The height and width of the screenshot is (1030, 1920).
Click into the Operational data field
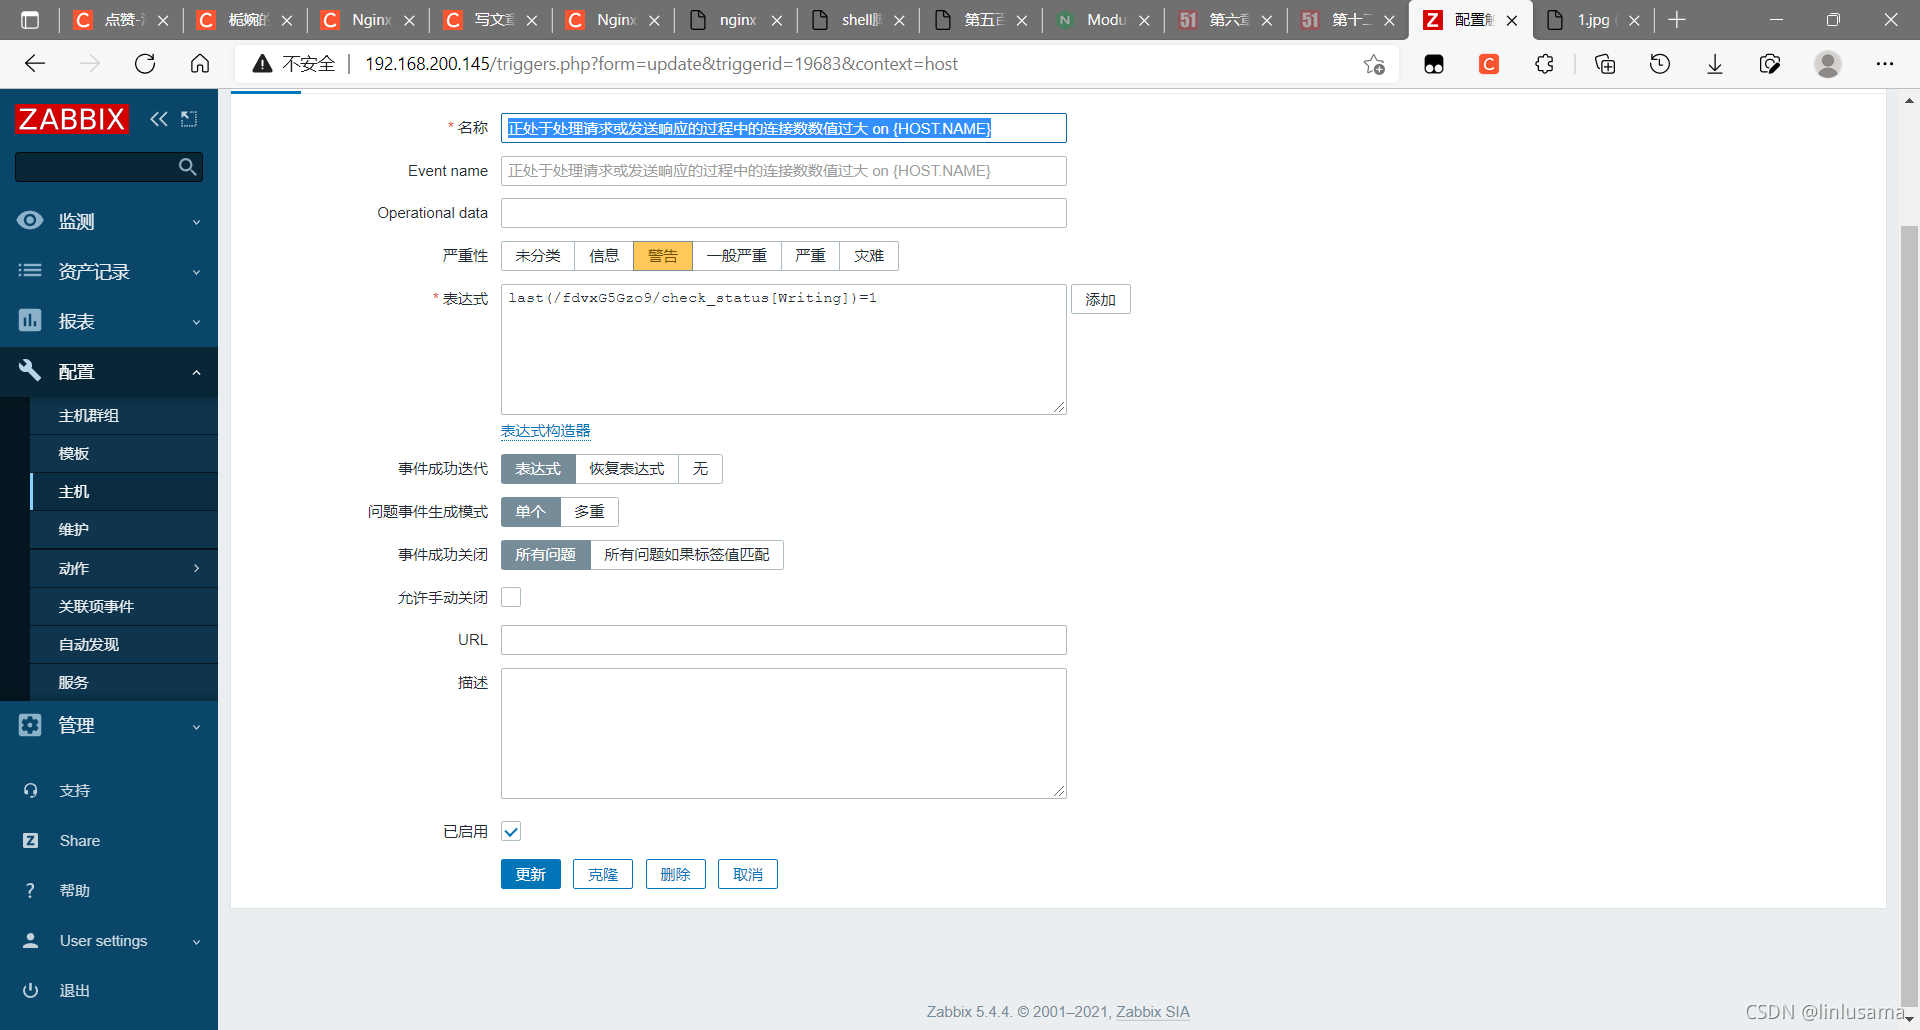[783, 213]
